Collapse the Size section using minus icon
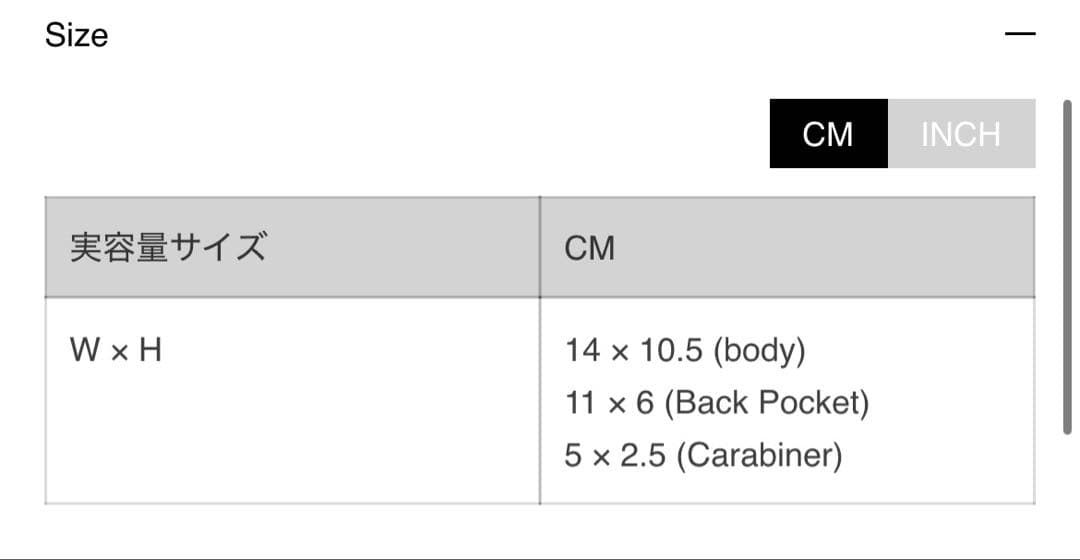Image resolution: width=1080 pixels, height=560 pixels. [1020, 34]
